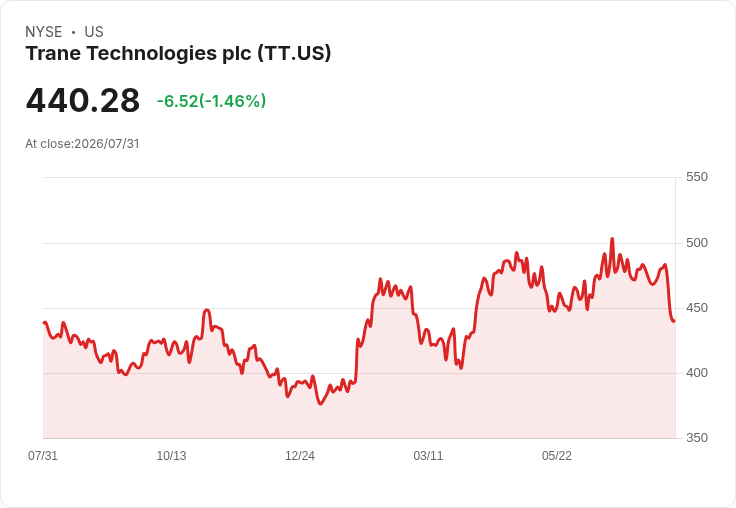
Task: Click the last data point of the price line
Action: click(674, 321)
